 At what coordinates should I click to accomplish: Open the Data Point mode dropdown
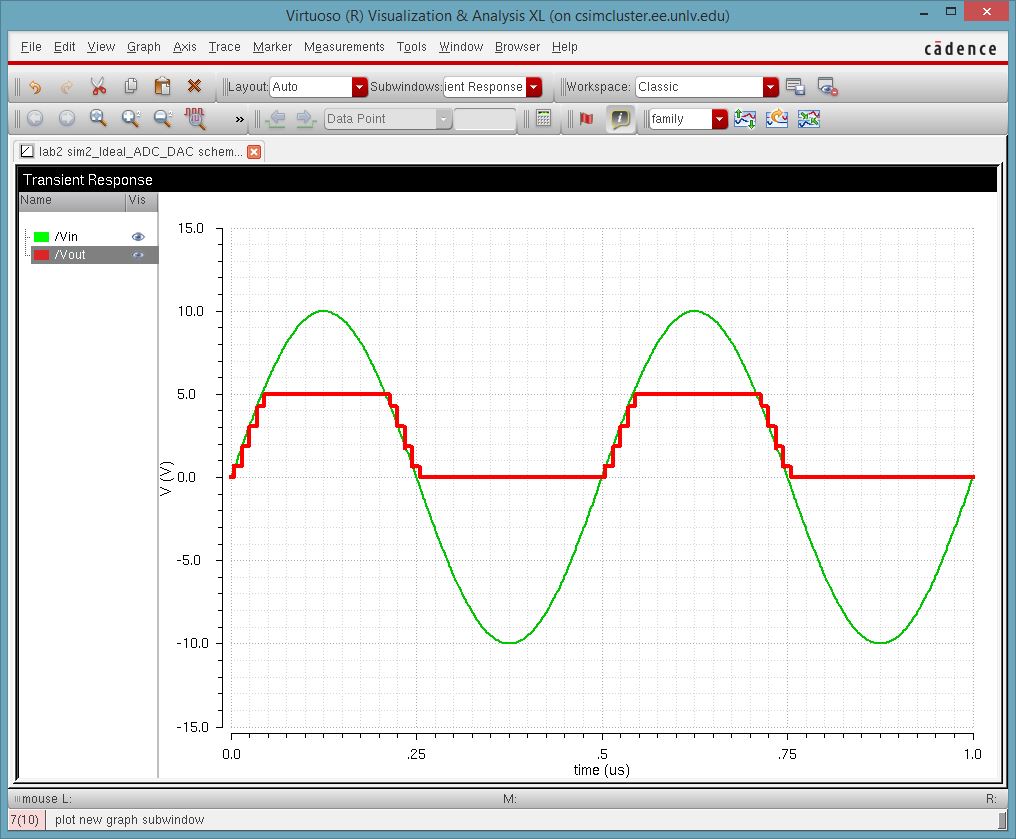442,119
